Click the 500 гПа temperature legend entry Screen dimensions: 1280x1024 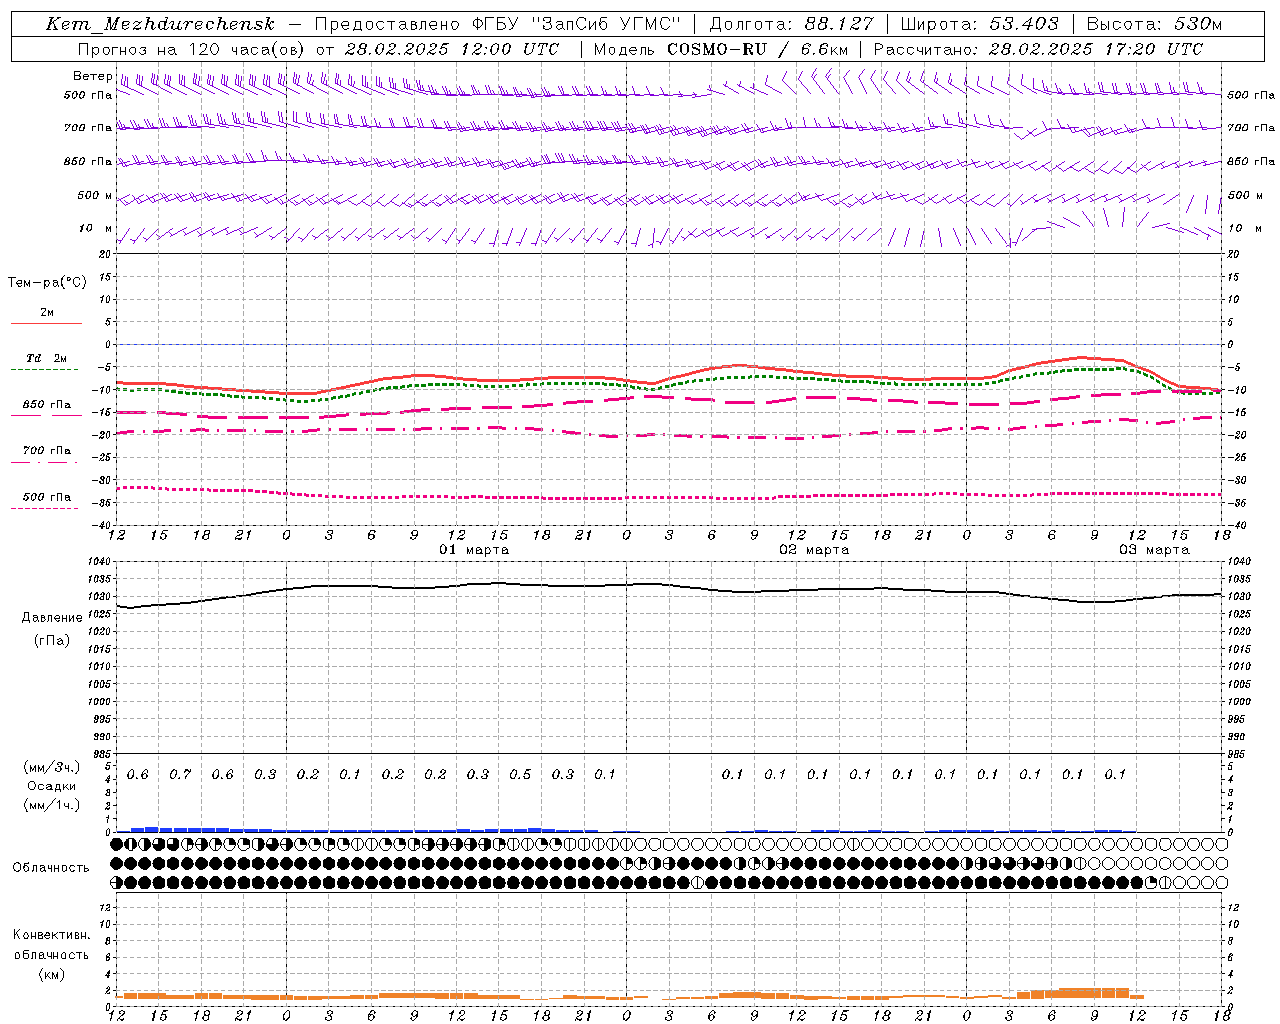47,497
